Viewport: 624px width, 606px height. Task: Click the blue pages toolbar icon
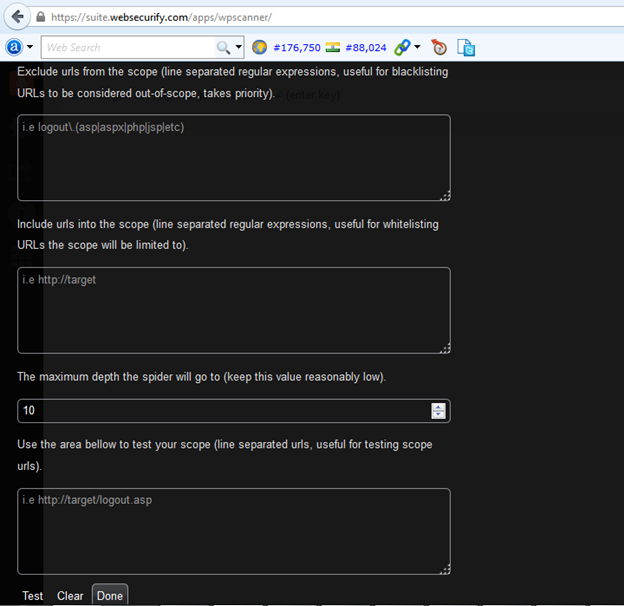[x=466, y=47]
